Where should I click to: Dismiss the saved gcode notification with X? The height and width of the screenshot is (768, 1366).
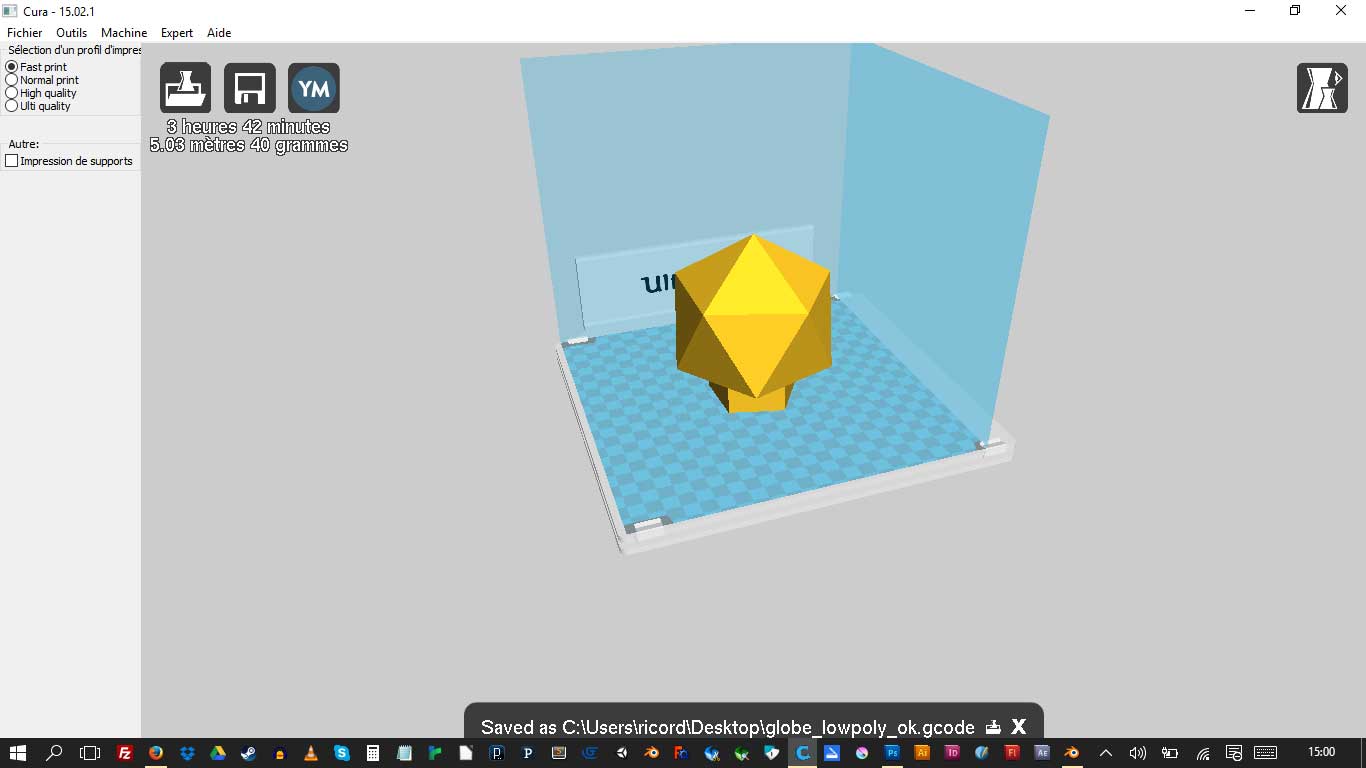(1018, 727)
